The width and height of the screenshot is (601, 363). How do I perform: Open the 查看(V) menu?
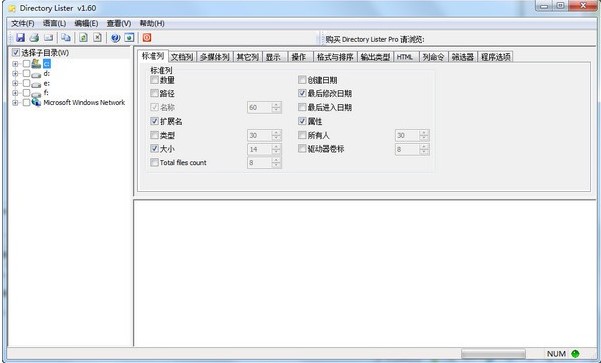[x=119, y=23]
